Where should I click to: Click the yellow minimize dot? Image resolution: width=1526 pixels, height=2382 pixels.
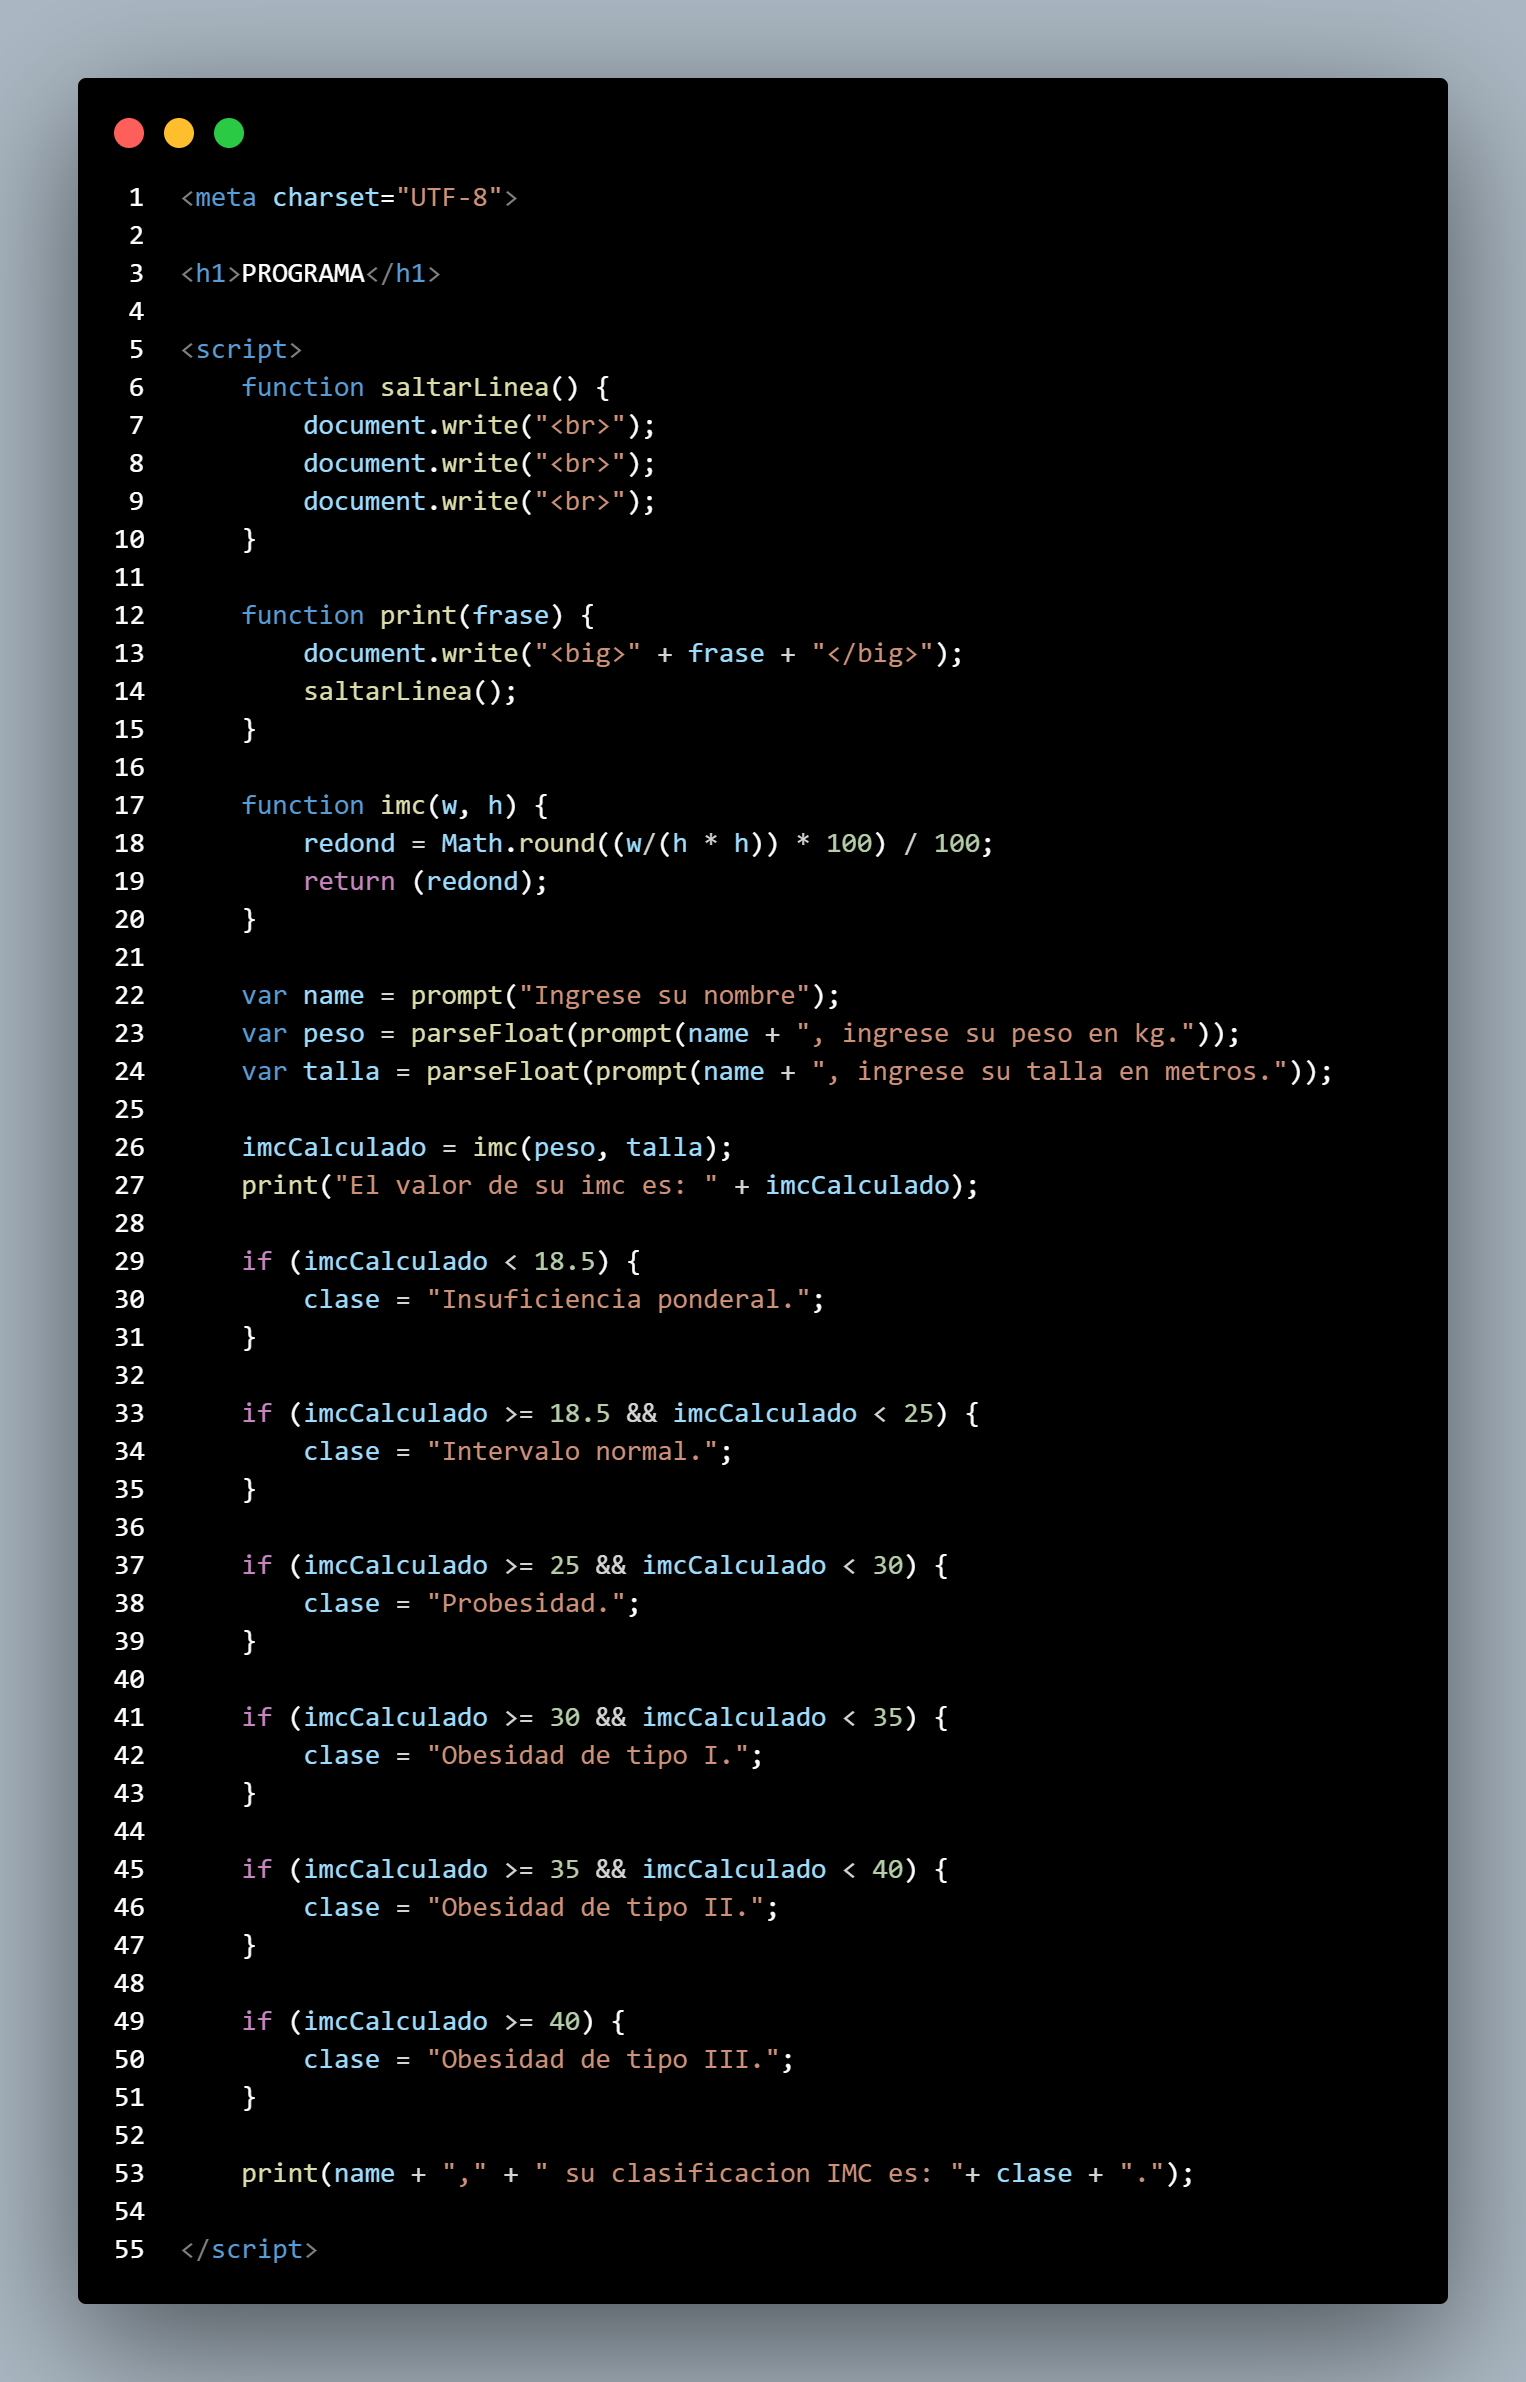click(x=179, y=133)
